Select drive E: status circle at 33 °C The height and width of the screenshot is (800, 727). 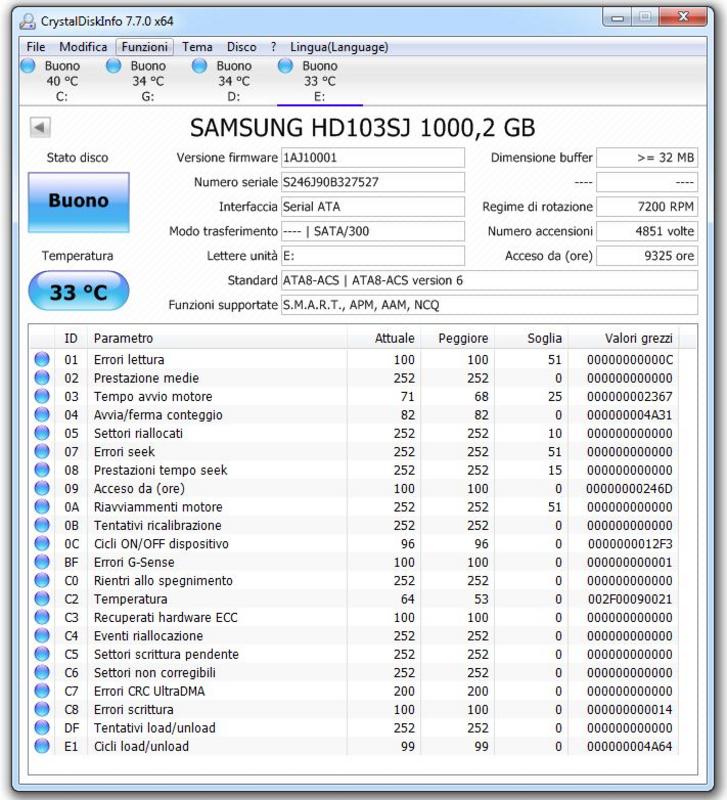(285, 66)
